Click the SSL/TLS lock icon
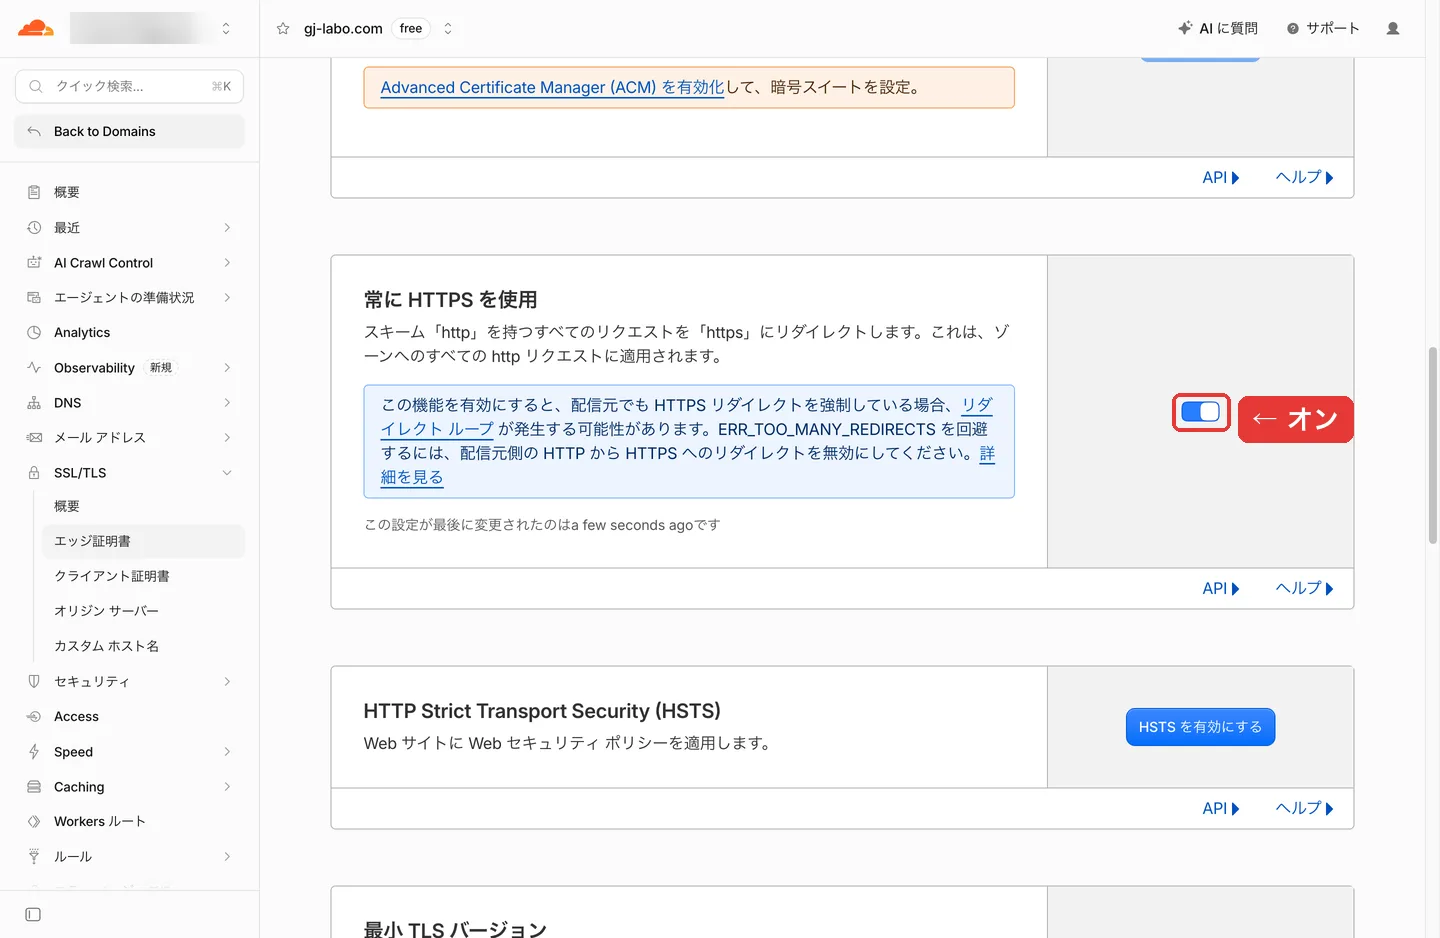This screenshot has width=1440, height=938. click(34, 473)
